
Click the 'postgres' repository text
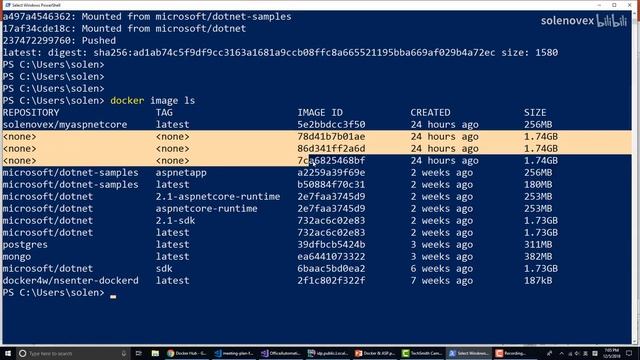(x=25, y=244)
